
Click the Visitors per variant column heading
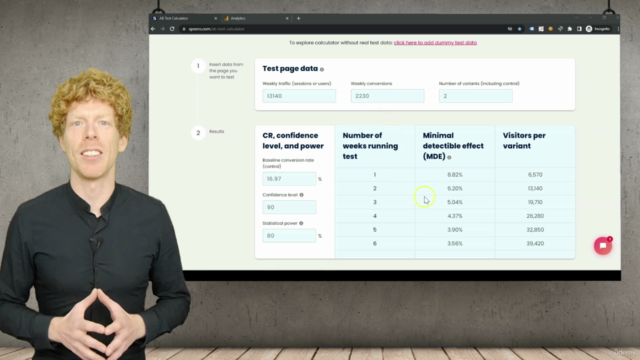(524, 141)
